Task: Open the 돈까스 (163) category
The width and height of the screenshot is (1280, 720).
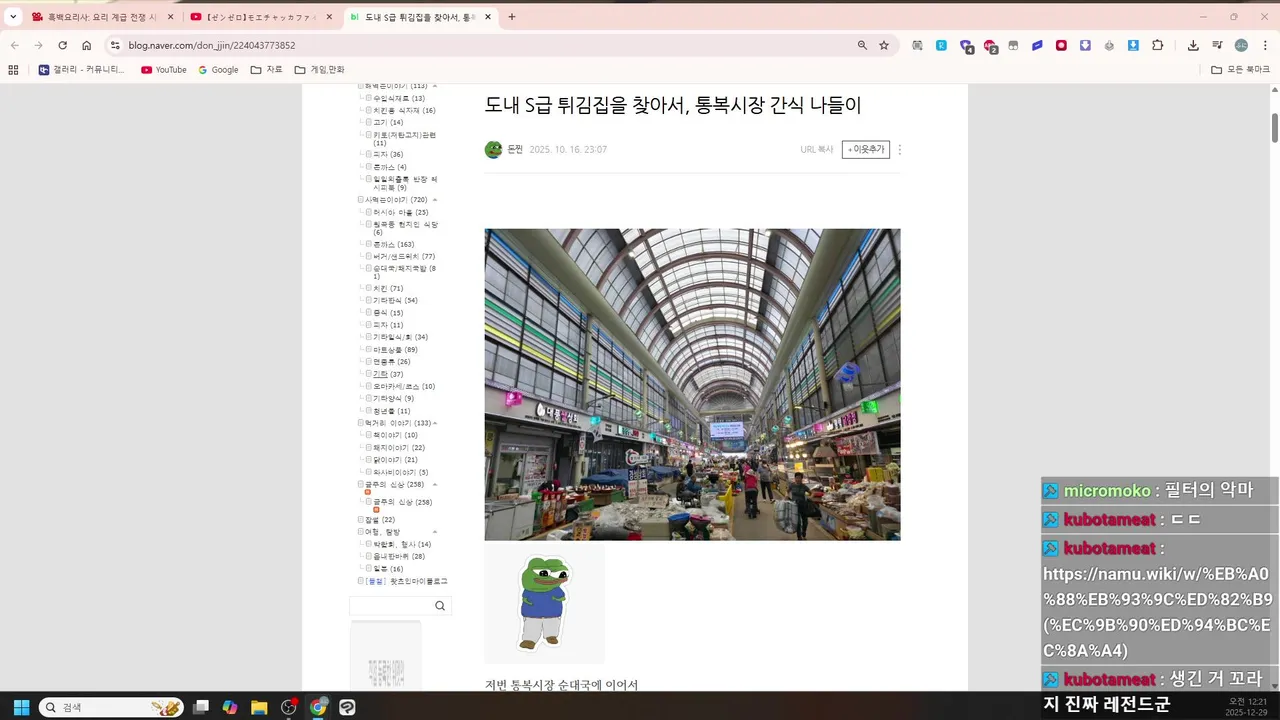Action: 392,244
